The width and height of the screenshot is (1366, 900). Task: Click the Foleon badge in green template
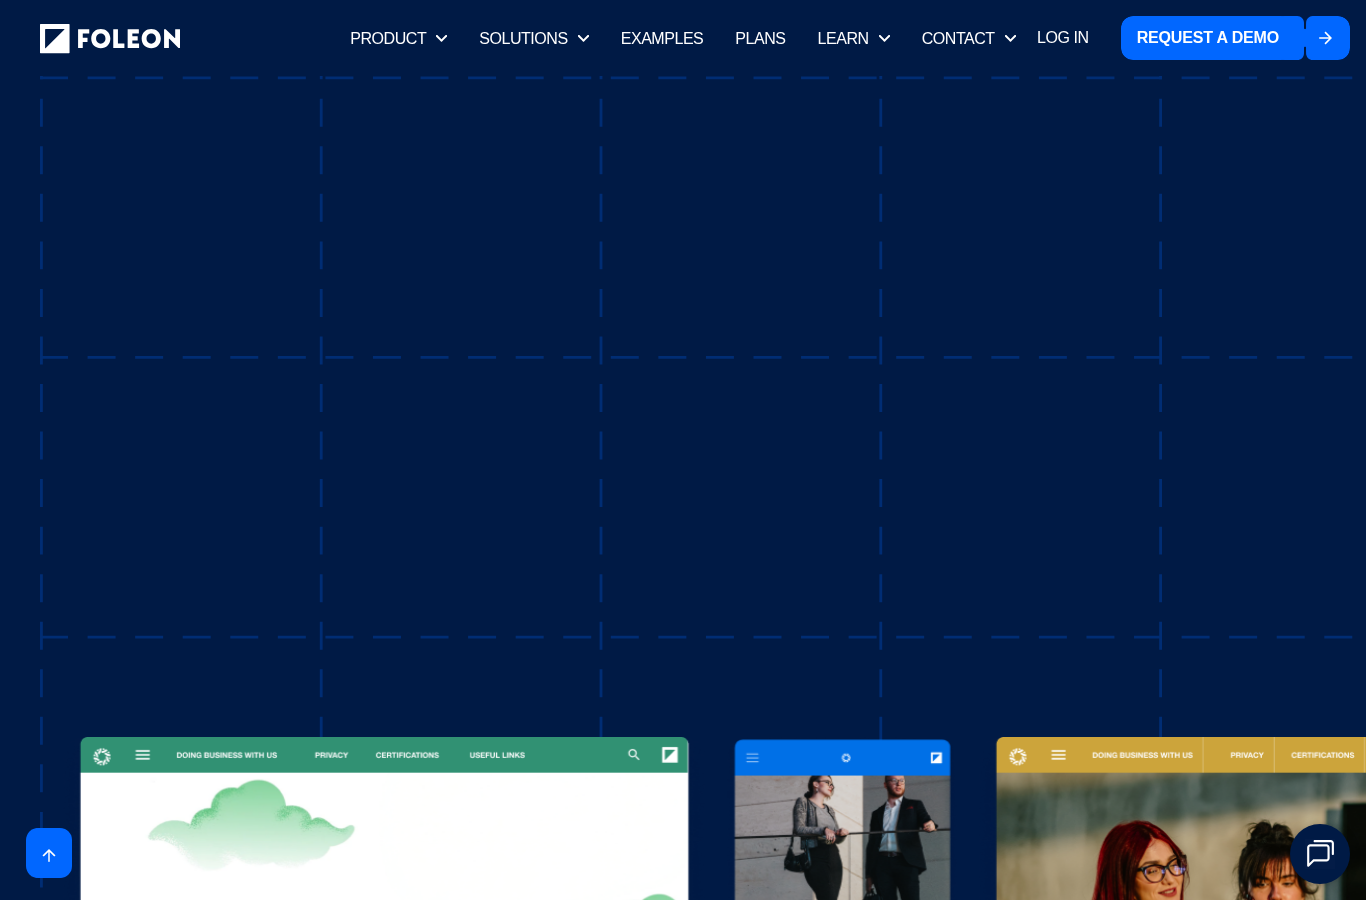tap(670, 755)
